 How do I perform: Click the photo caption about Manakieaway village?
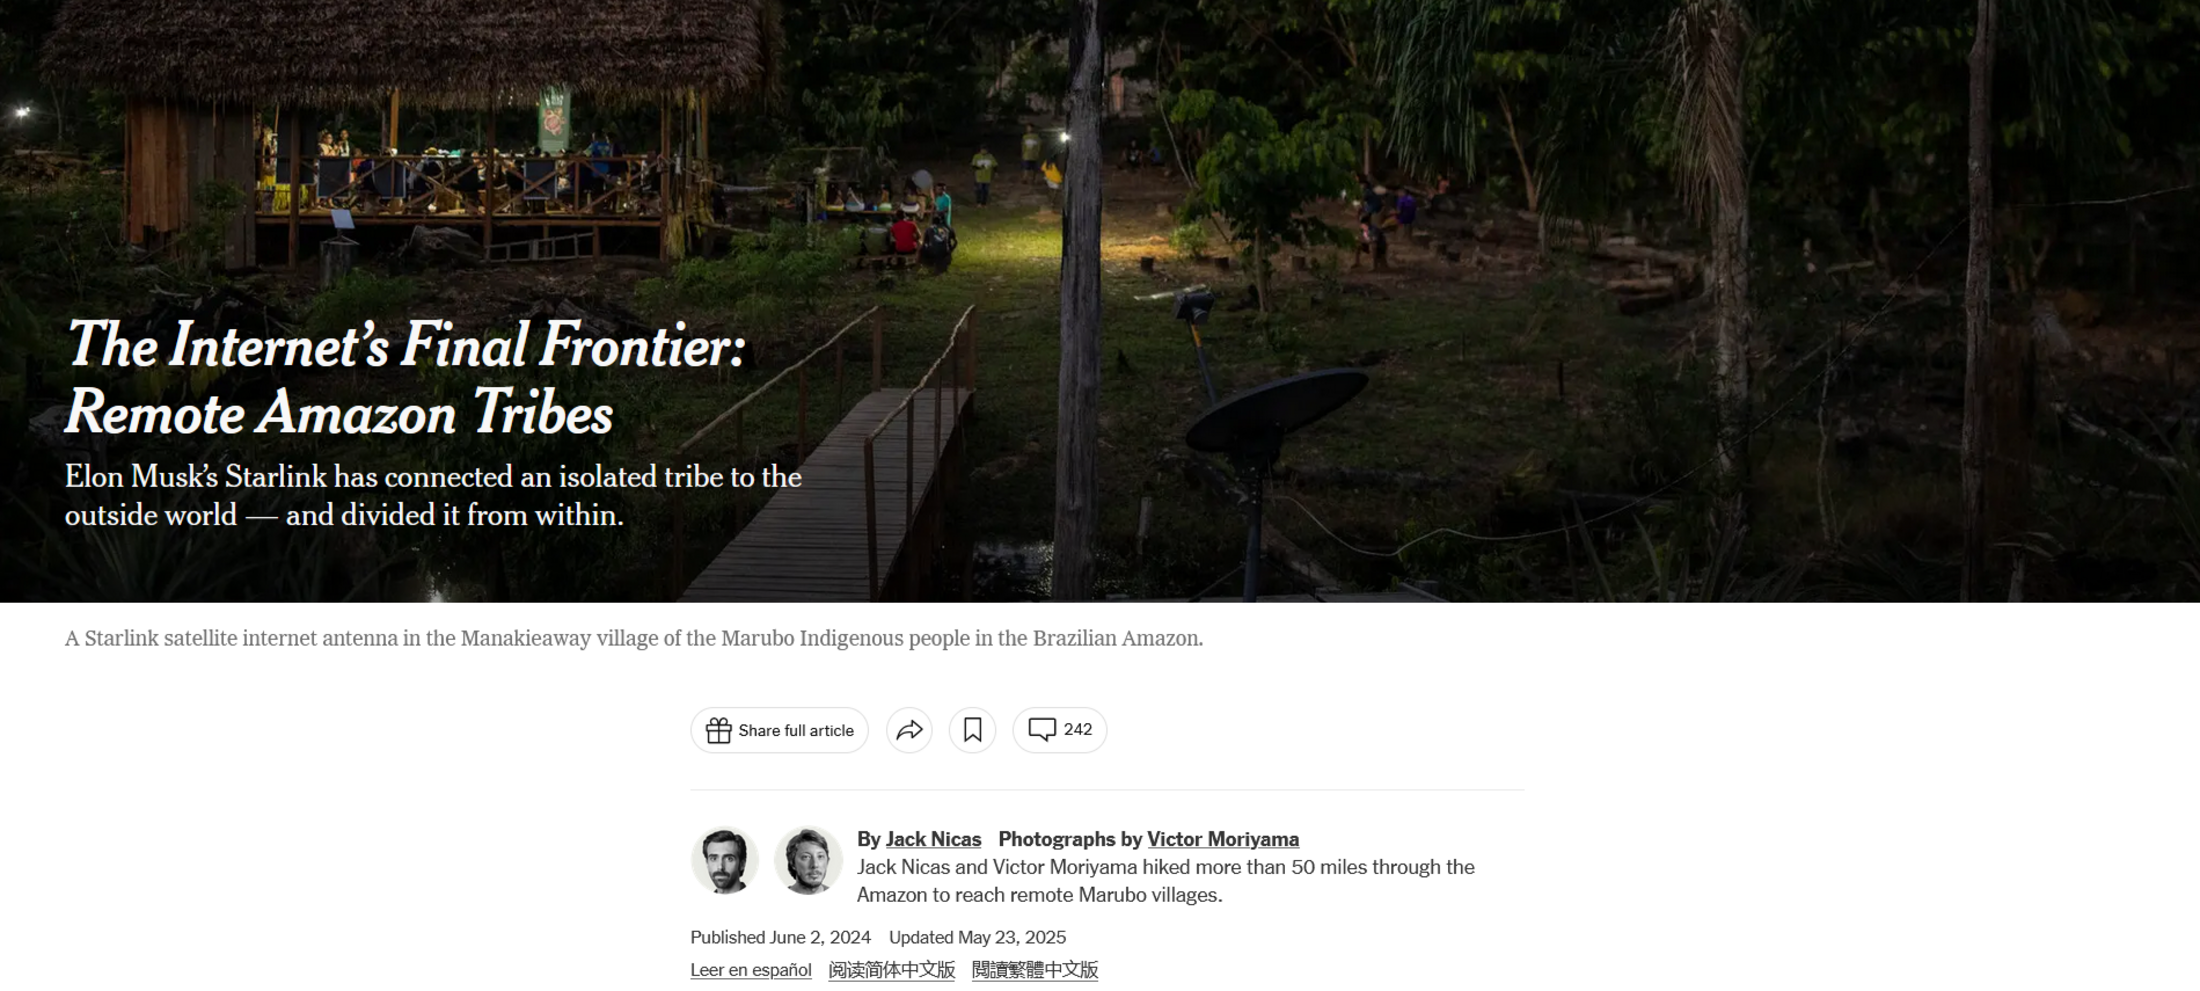634,638
